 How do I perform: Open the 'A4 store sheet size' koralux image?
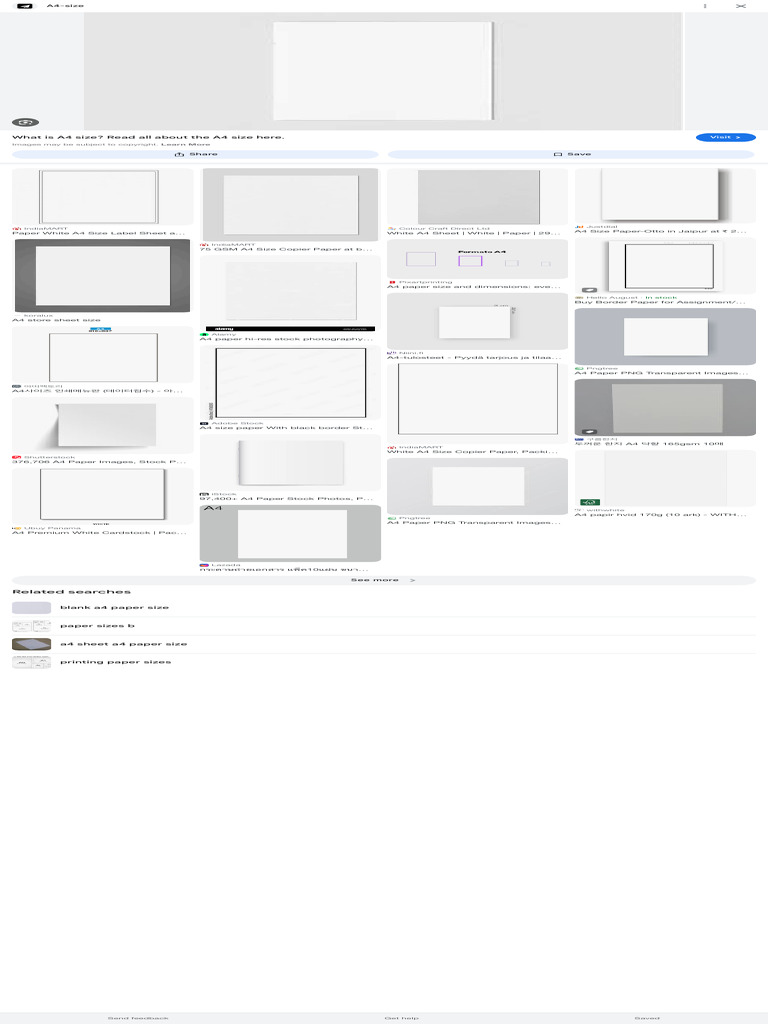[x=103, y=276]
